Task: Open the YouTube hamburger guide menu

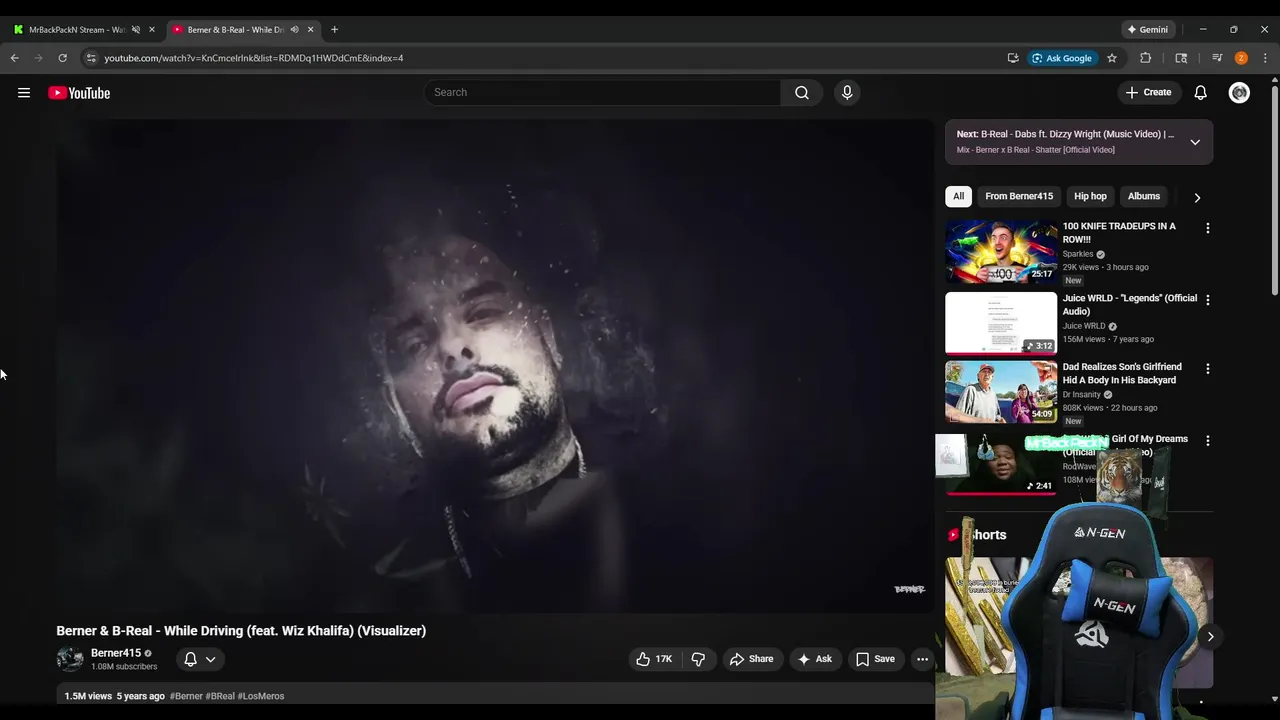Action: pyautogui.click(x=24, y=93)
